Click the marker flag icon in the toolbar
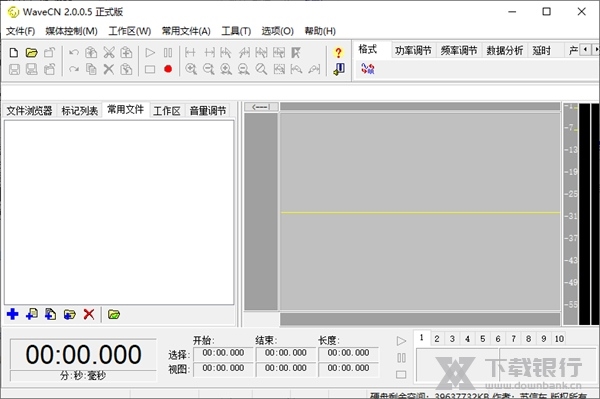 (x=296, y=52)
